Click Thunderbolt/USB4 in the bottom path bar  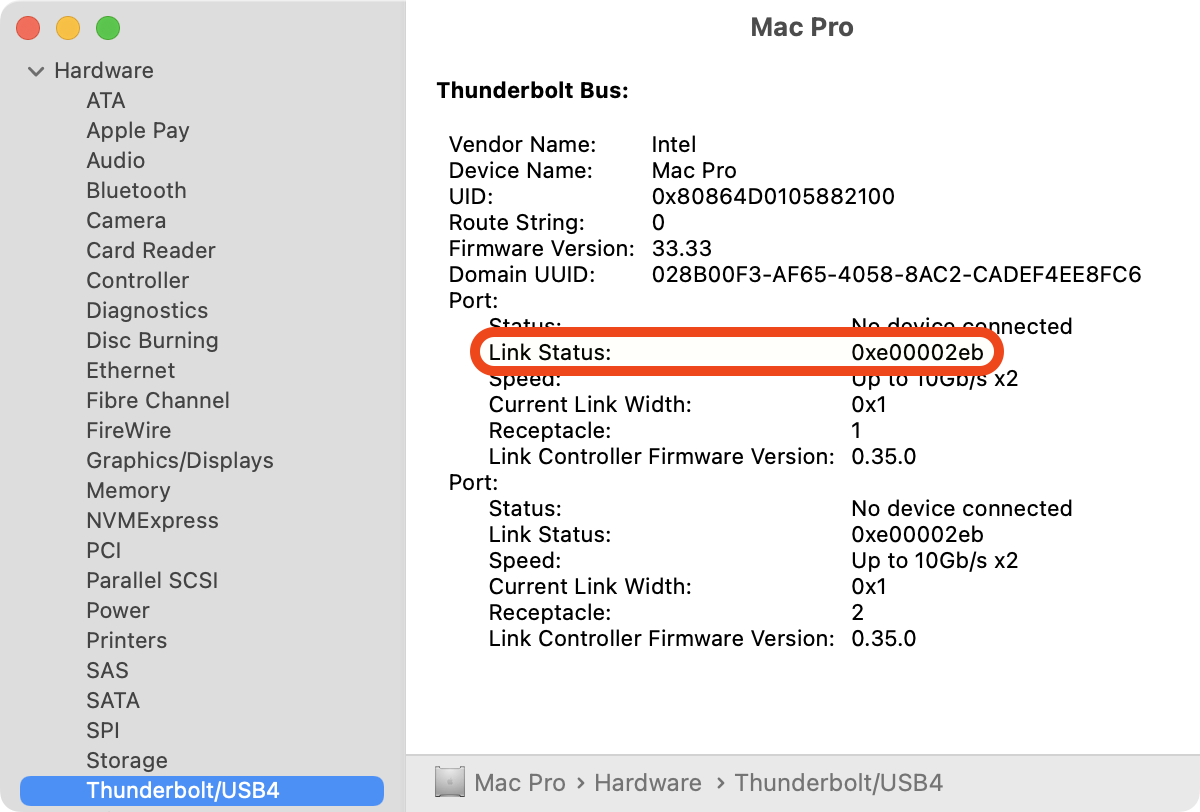coord(838,783)
